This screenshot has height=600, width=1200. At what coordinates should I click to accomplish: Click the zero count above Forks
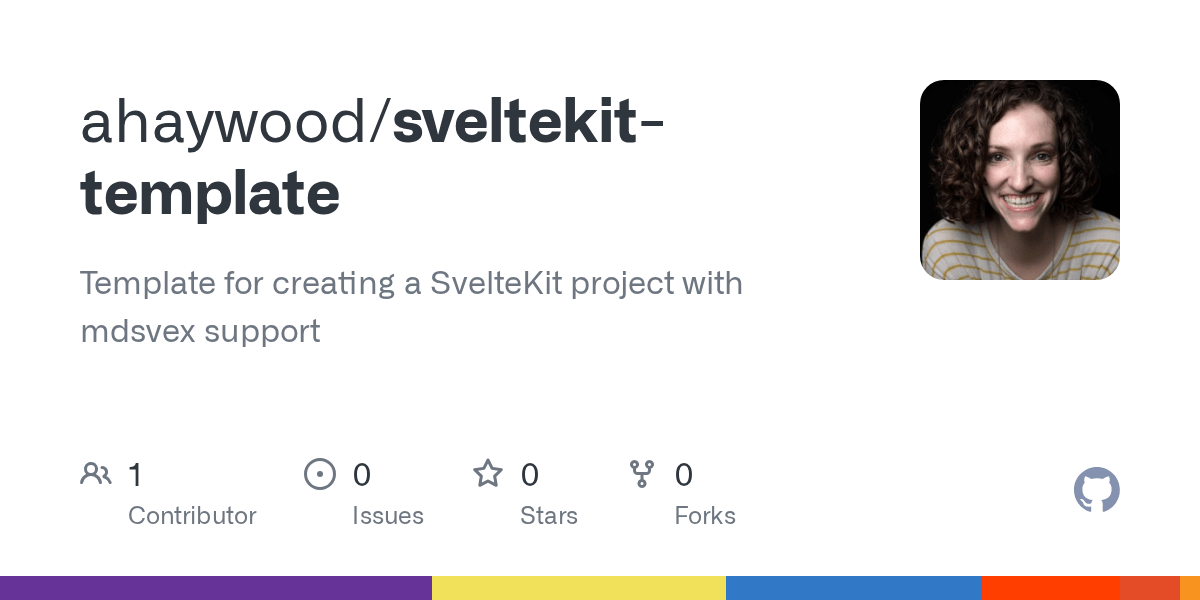(x=684, y=474)
